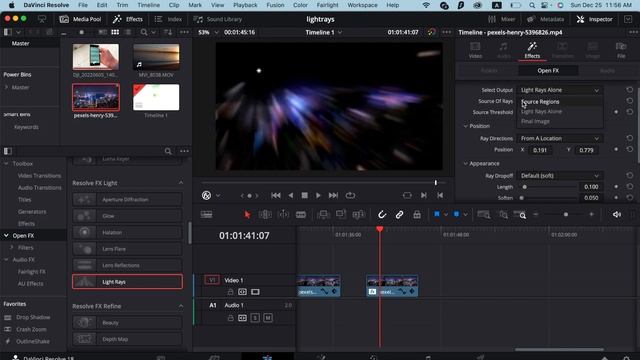Viewport: 640px width, 360px height.
Task: Open the Media Pool panel
Action: 80,19
